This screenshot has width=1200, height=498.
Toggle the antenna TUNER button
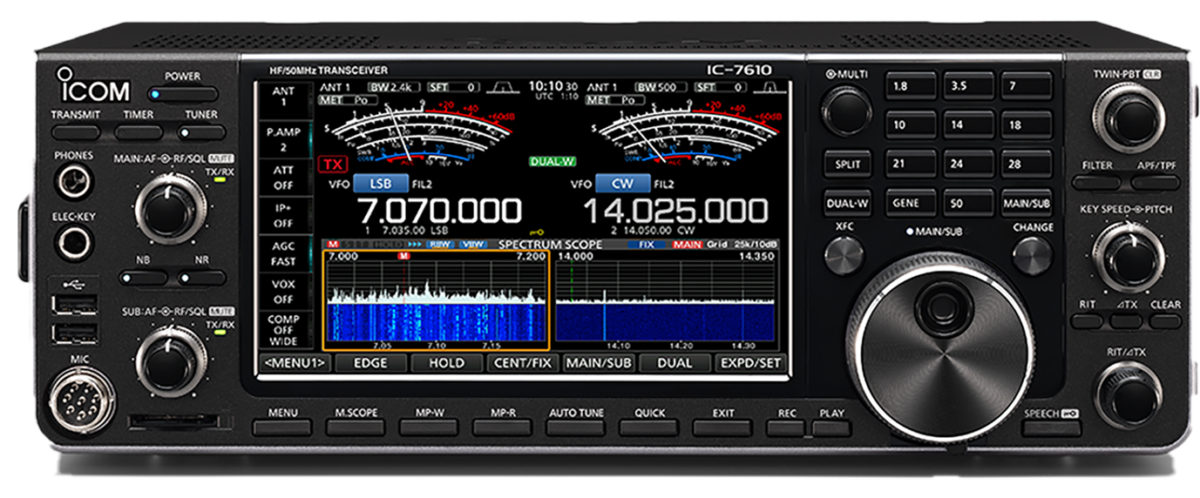[x=203, y=131]
